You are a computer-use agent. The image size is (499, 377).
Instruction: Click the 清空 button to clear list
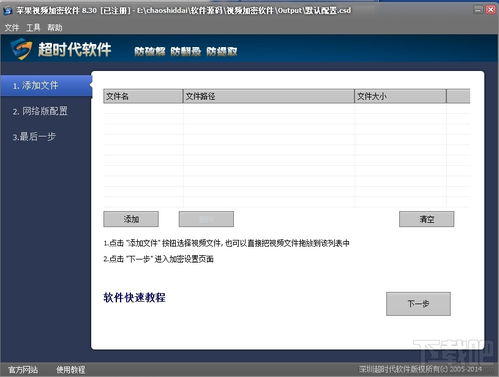point(427,219)
